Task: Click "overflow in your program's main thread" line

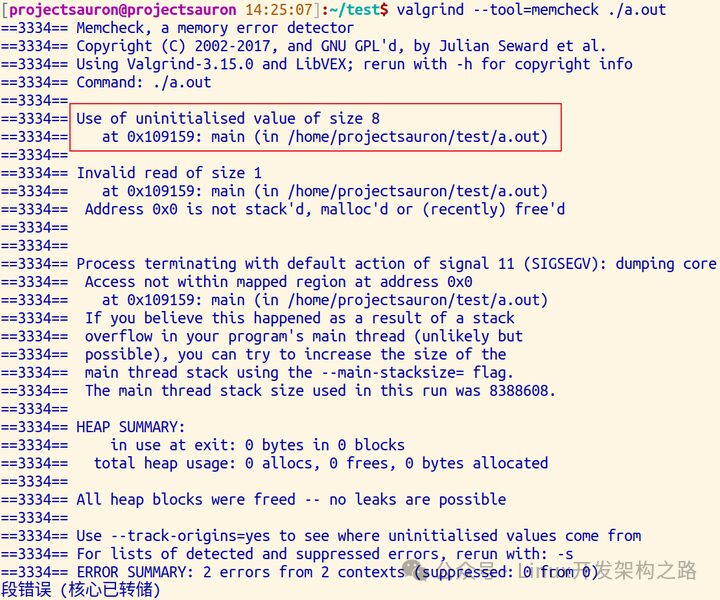Action: 304,336
